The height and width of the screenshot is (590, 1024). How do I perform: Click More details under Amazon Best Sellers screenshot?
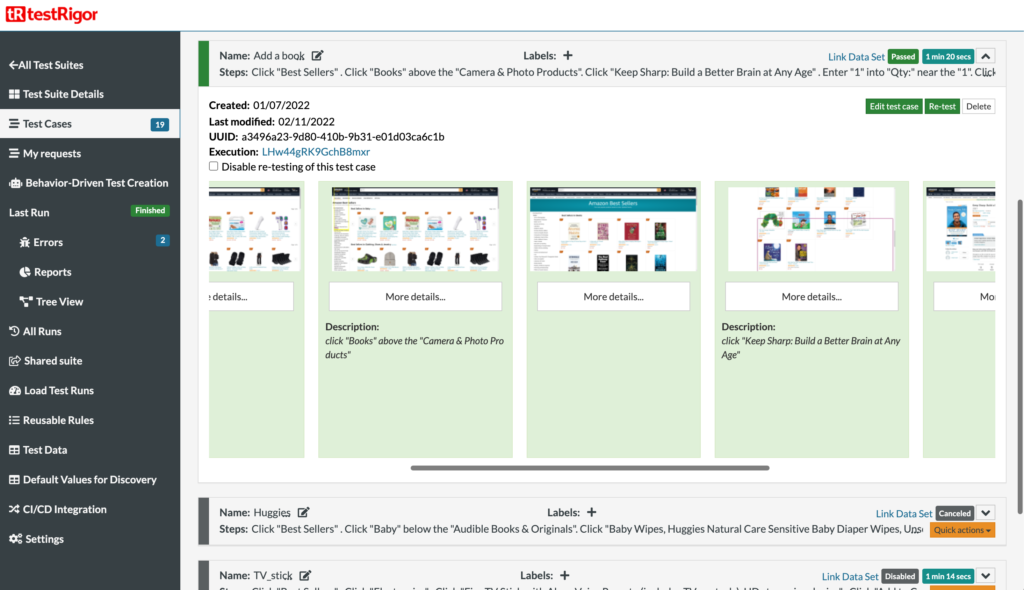point(613,297)
